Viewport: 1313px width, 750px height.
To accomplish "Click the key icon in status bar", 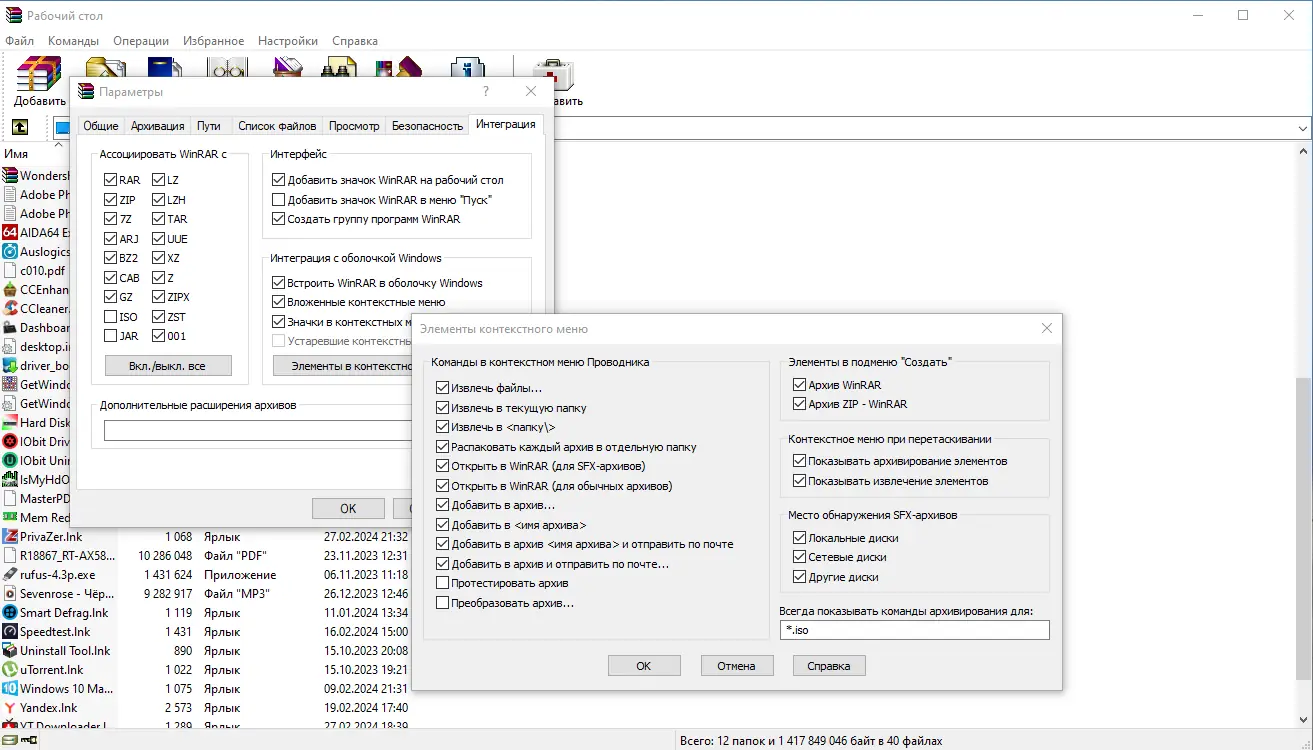I will [29, 741].
